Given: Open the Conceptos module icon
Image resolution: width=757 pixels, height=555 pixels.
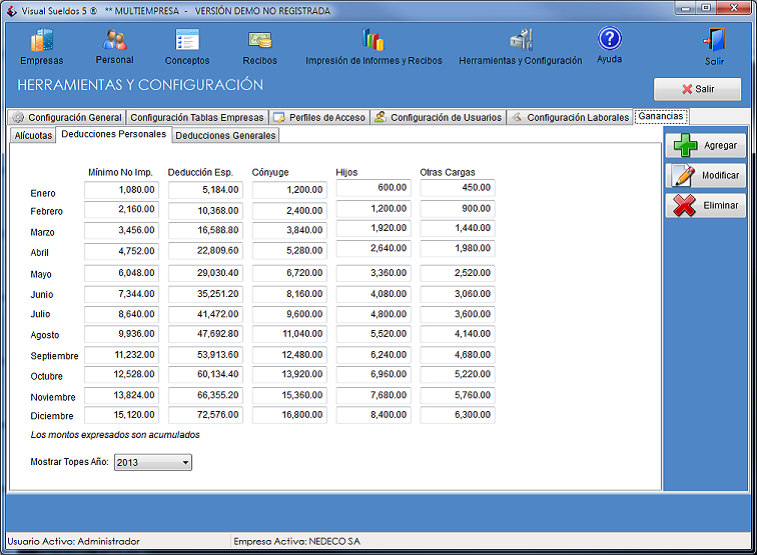Looking at the screenshot, I should pyautogui.click(x=187, y=40).
